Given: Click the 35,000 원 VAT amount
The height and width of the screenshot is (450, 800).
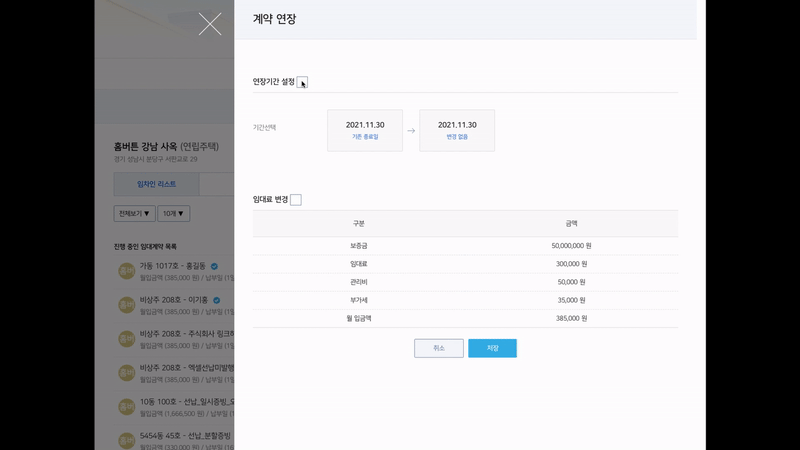Looking at the screenshot, I should (x=571, y=300).
